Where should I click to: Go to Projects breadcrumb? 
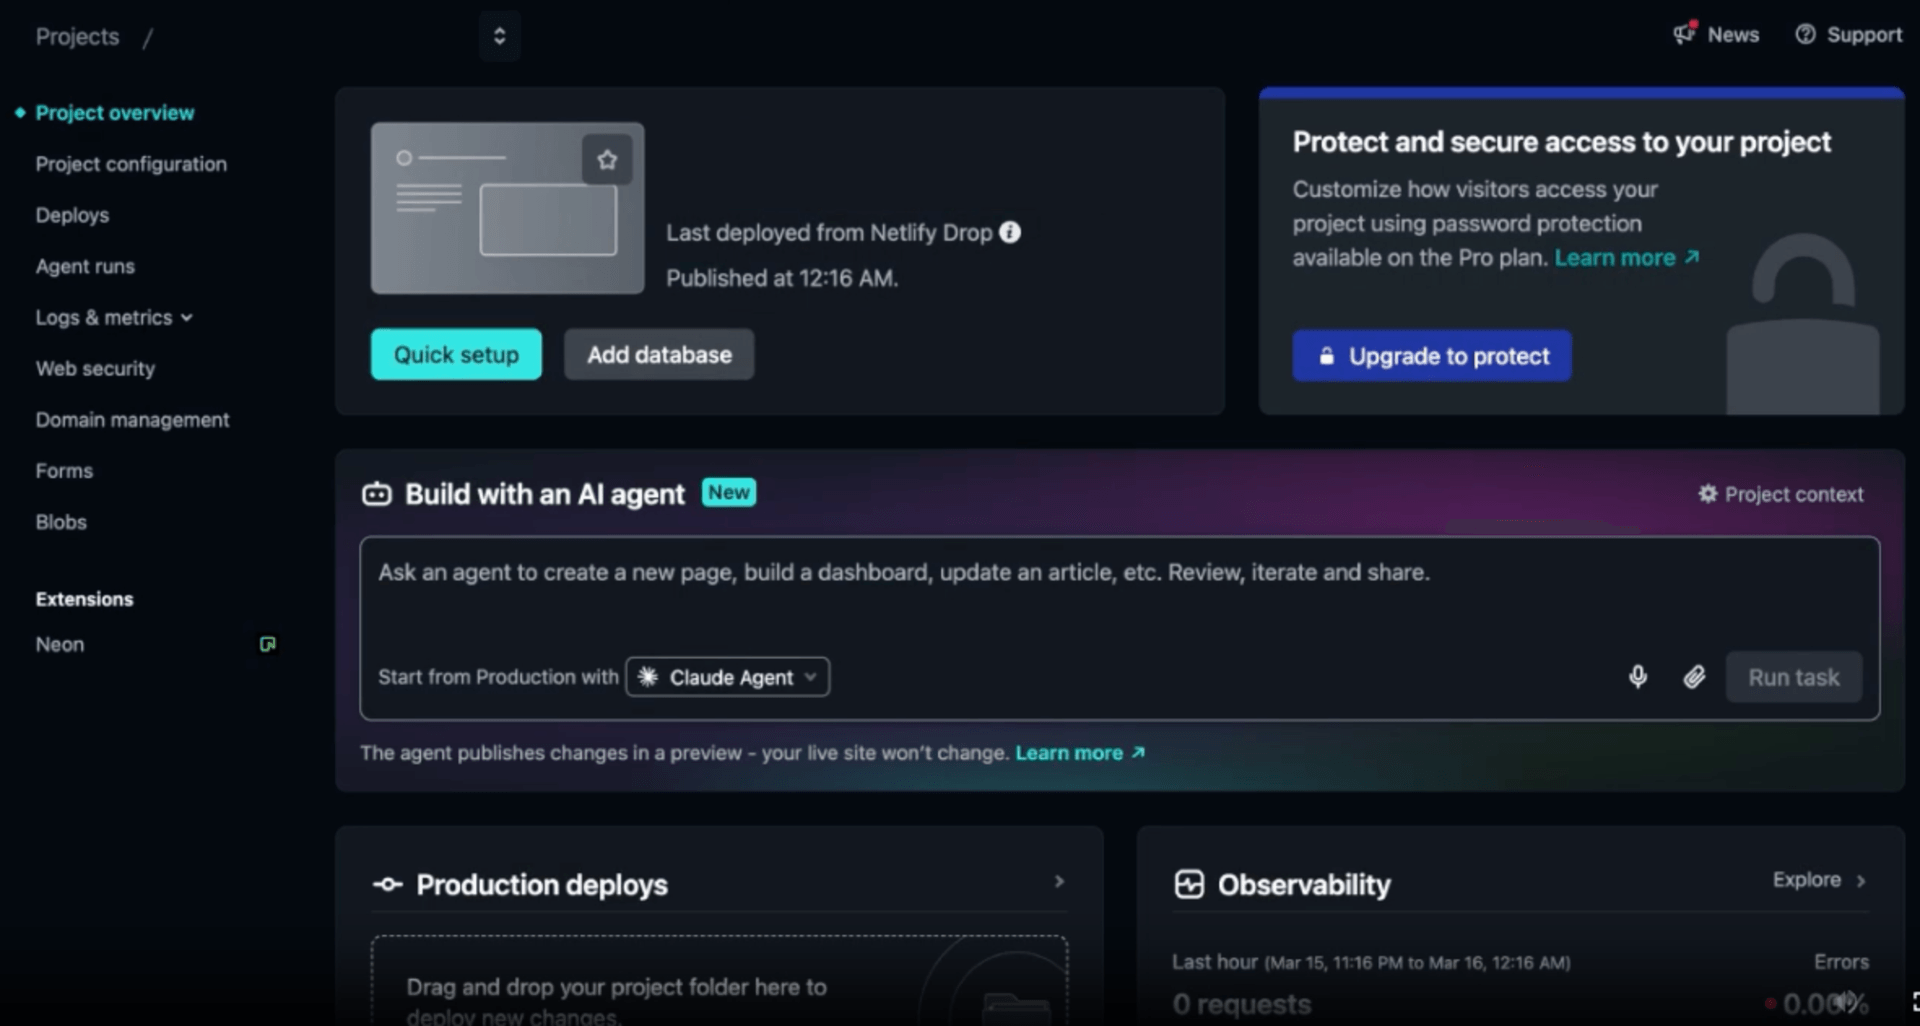point(77,36)
